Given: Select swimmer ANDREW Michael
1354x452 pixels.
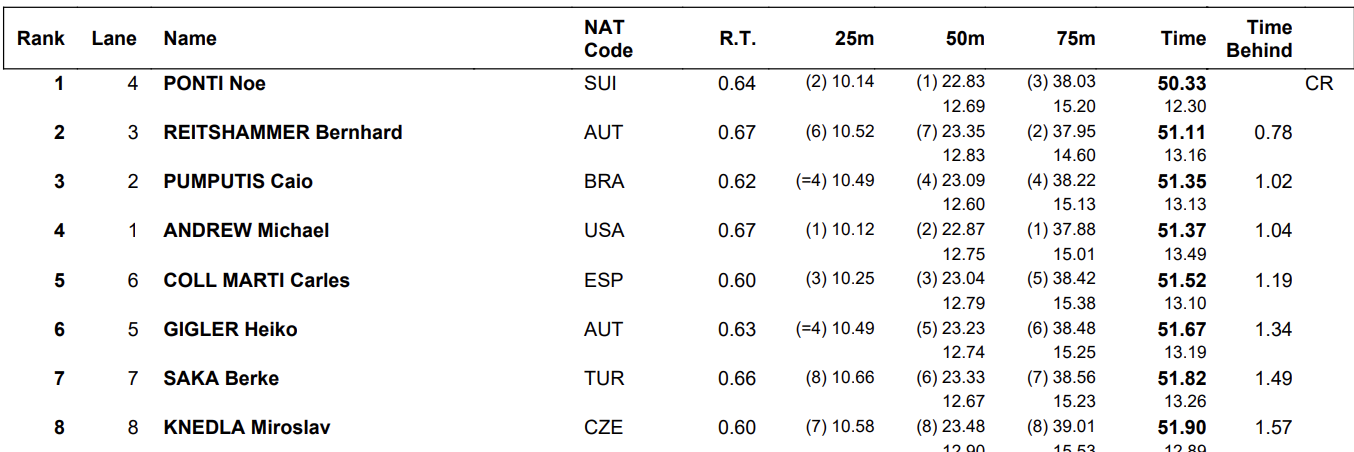Looking at the screenshot, I should (x=246, y=231).
